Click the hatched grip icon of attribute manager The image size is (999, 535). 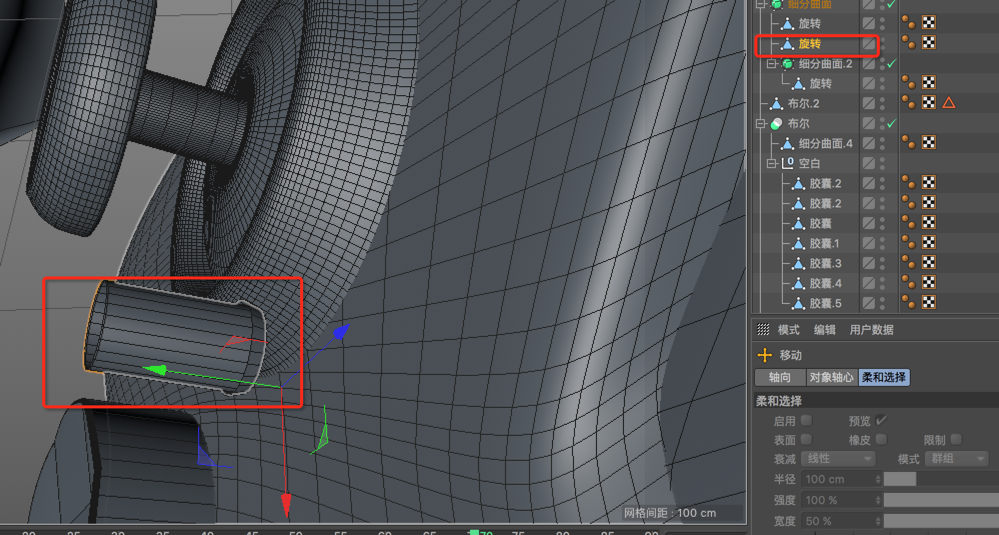[x=763, y=329]
